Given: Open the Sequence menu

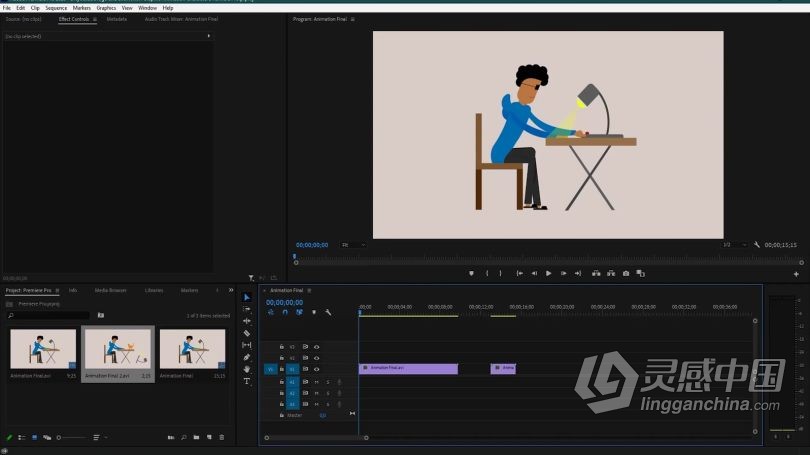Looking at the screenshot, I should 56,8.
